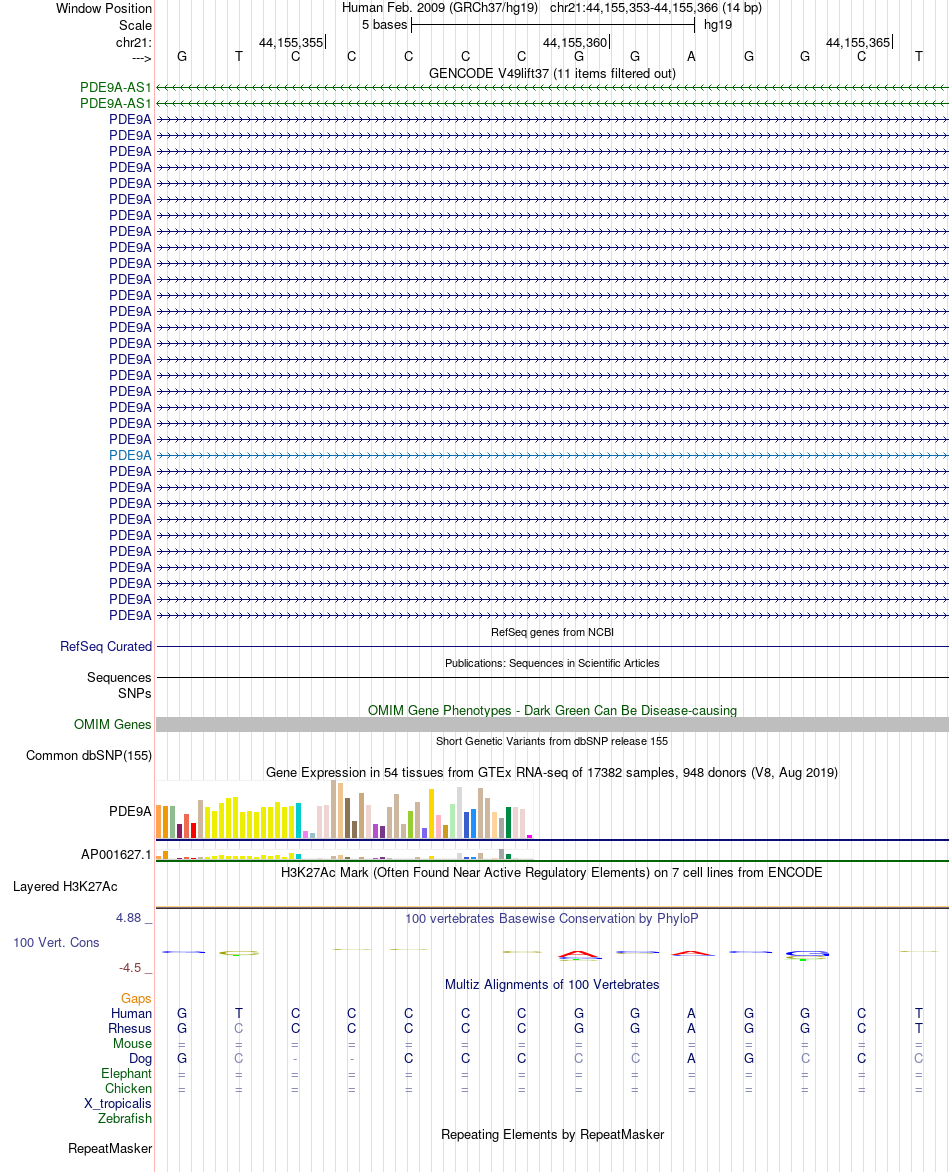950x1172 pixels.
Task: Open OMIM Gene Phenotypes track title
Action: (552, 710)
